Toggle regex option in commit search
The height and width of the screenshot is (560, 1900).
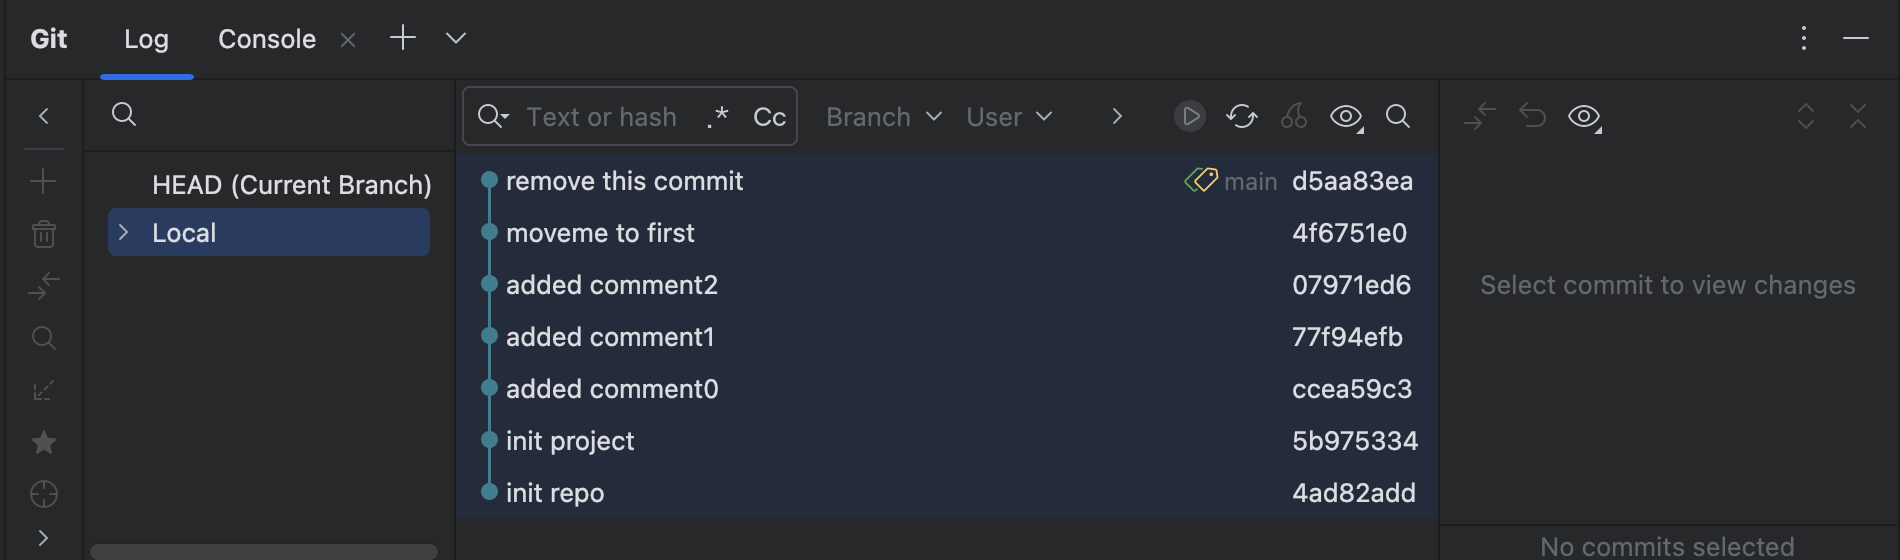click(x=717, y=117)
